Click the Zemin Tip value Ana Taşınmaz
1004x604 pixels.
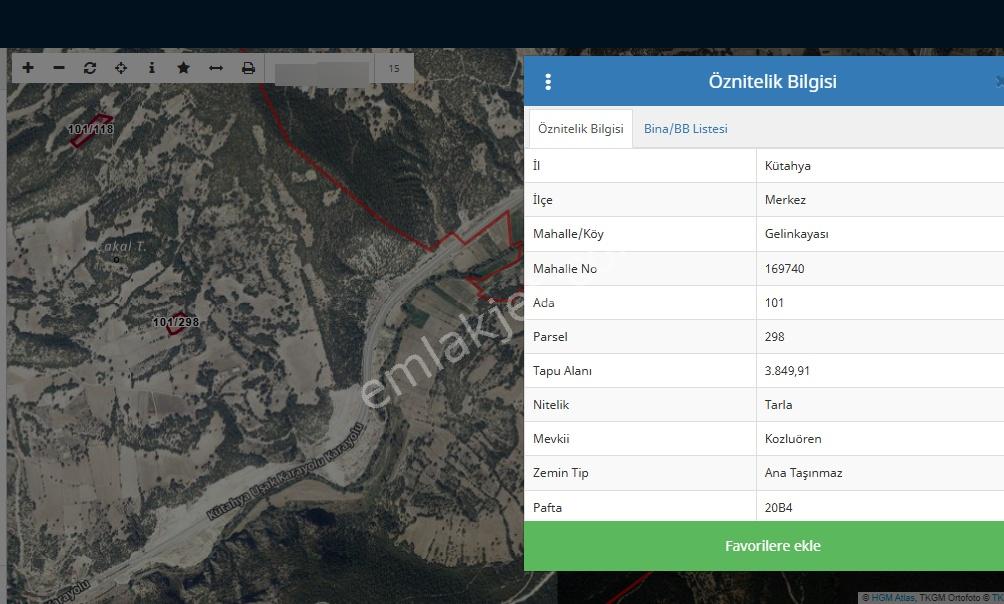(x=803, y=473)
